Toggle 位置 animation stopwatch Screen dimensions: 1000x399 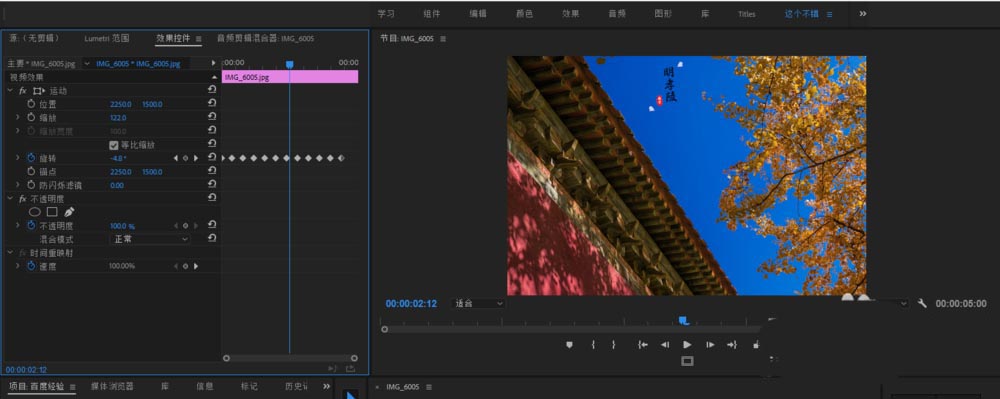31,103
